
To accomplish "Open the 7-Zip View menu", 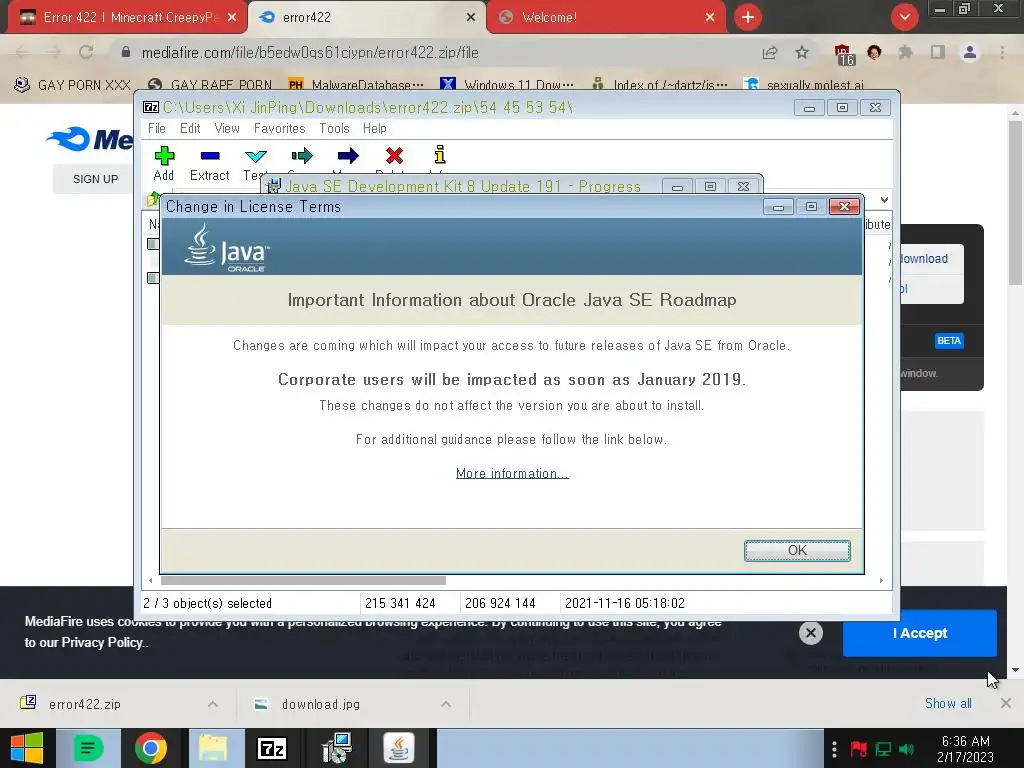I will (x=227, y=129).
